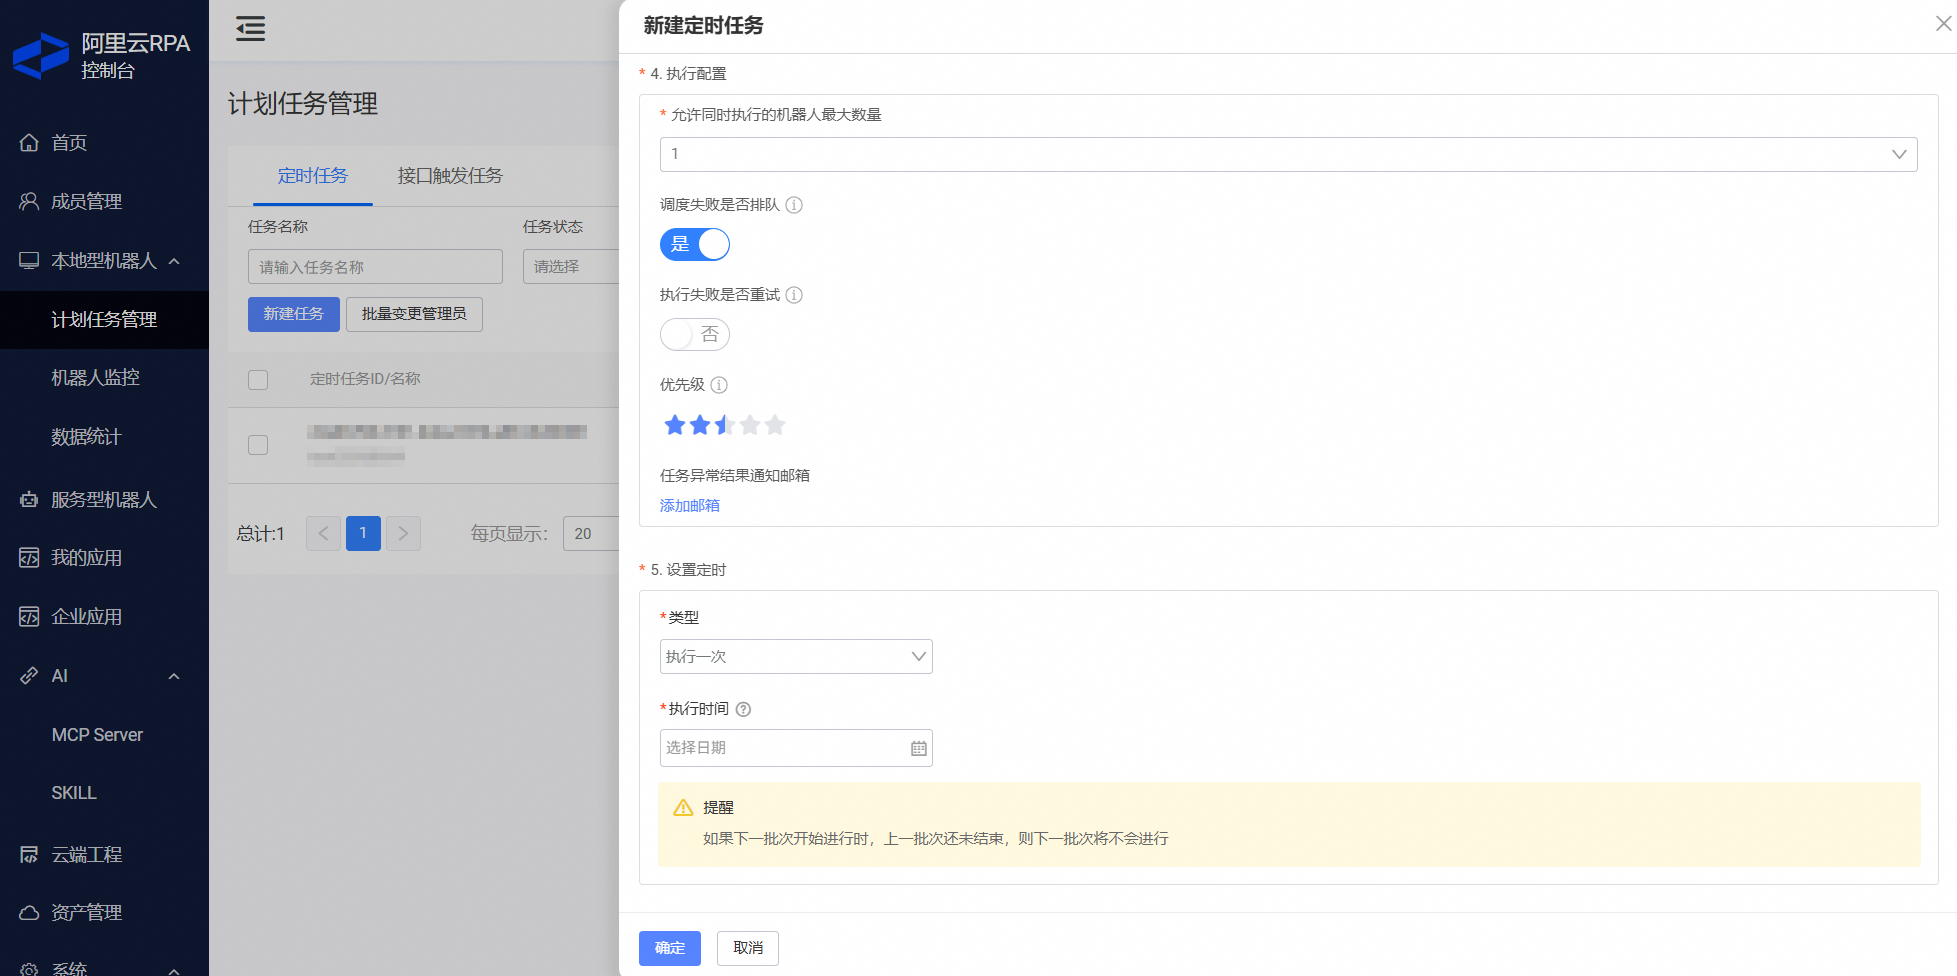This screenshot has height=976, width=1957.
Task: Click the link icon beside AI
Action: [x=29, y=676]
